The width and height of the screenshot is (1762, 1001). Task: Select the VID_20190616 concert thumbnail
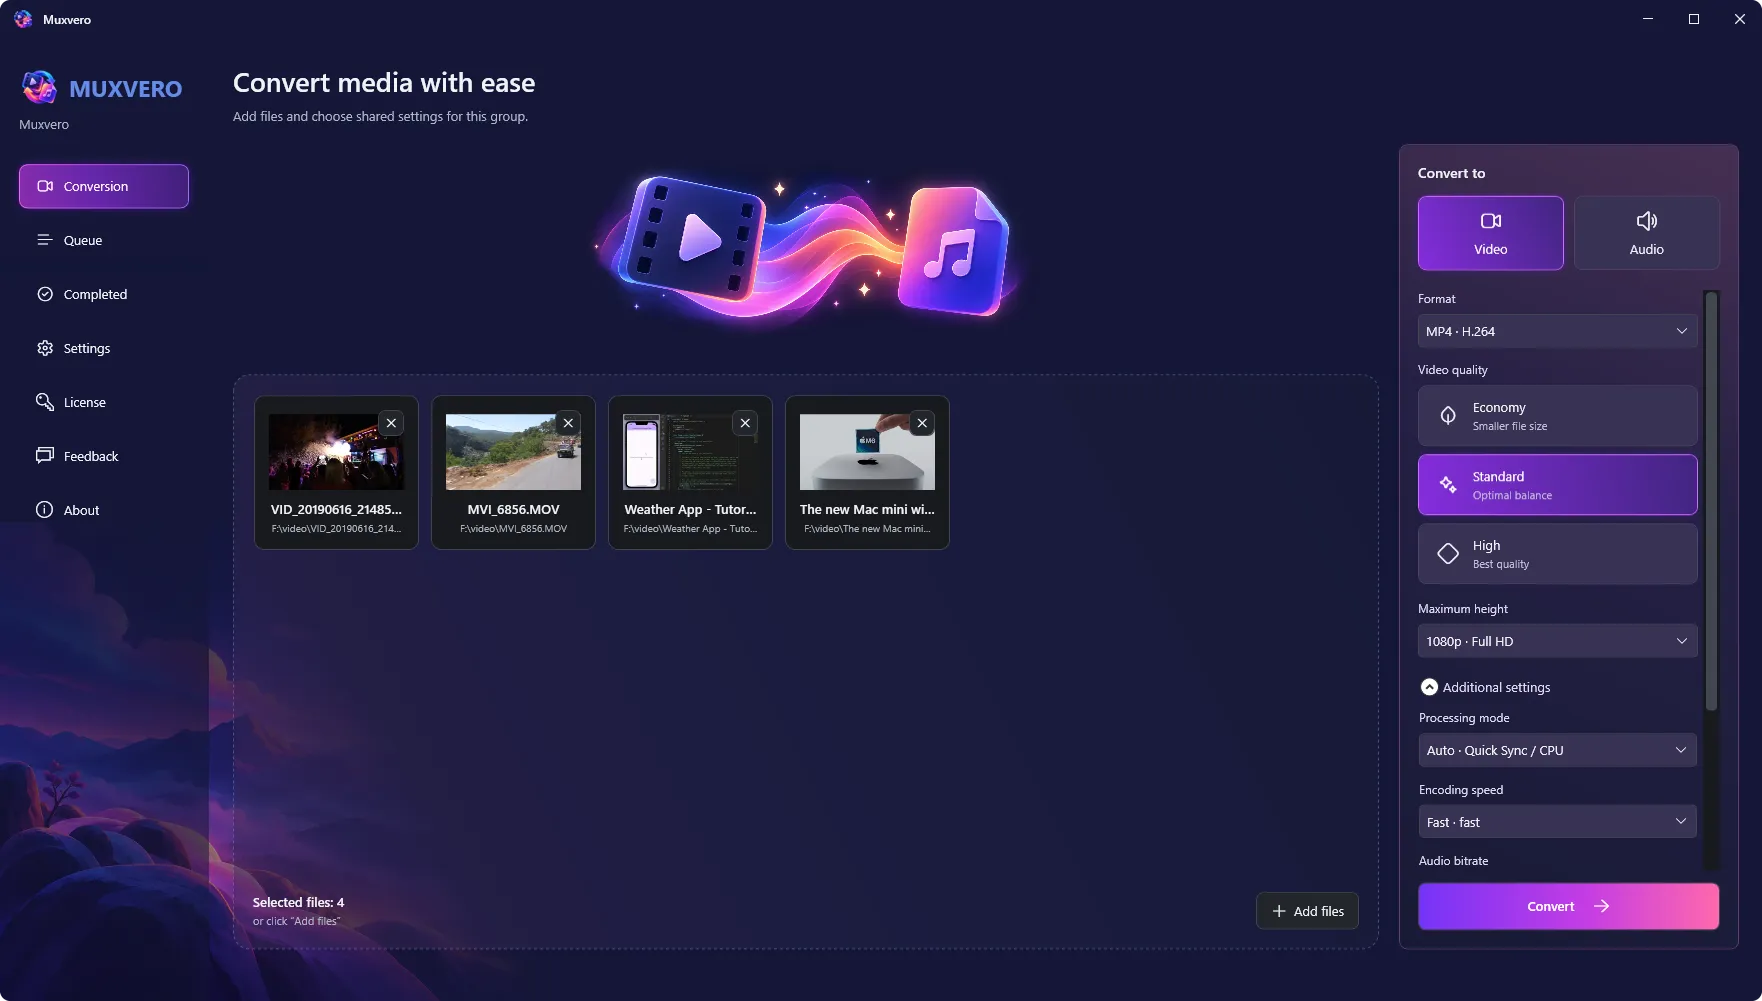(336, 452)
